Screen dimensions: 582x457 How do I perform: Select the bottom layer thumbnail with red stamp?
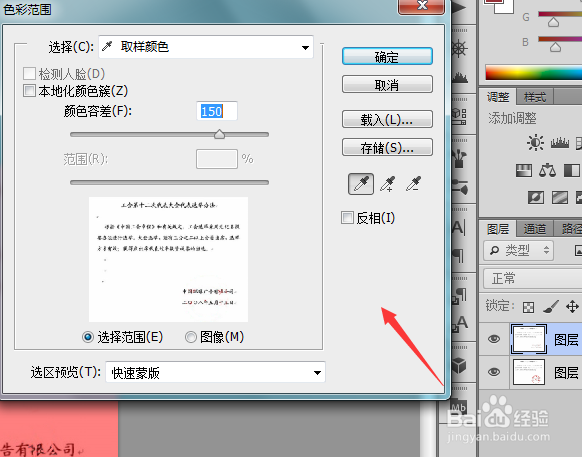529,372
